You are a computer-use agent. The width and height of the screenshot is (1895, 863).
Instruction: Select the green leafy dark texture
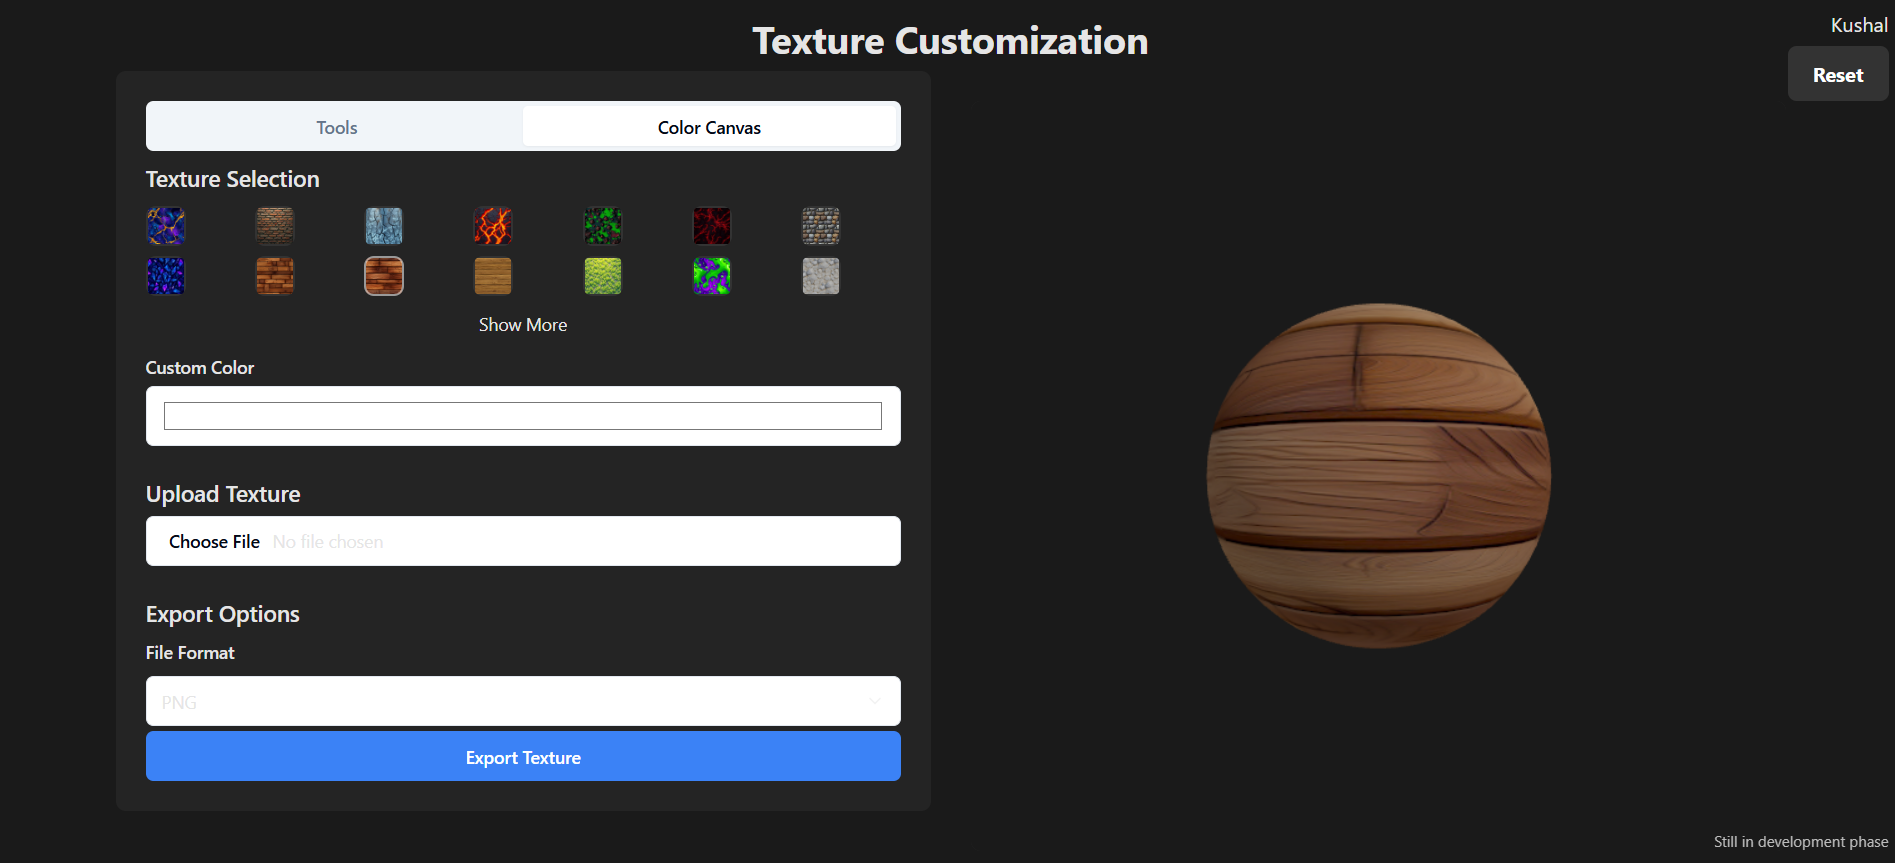point(603,226)
